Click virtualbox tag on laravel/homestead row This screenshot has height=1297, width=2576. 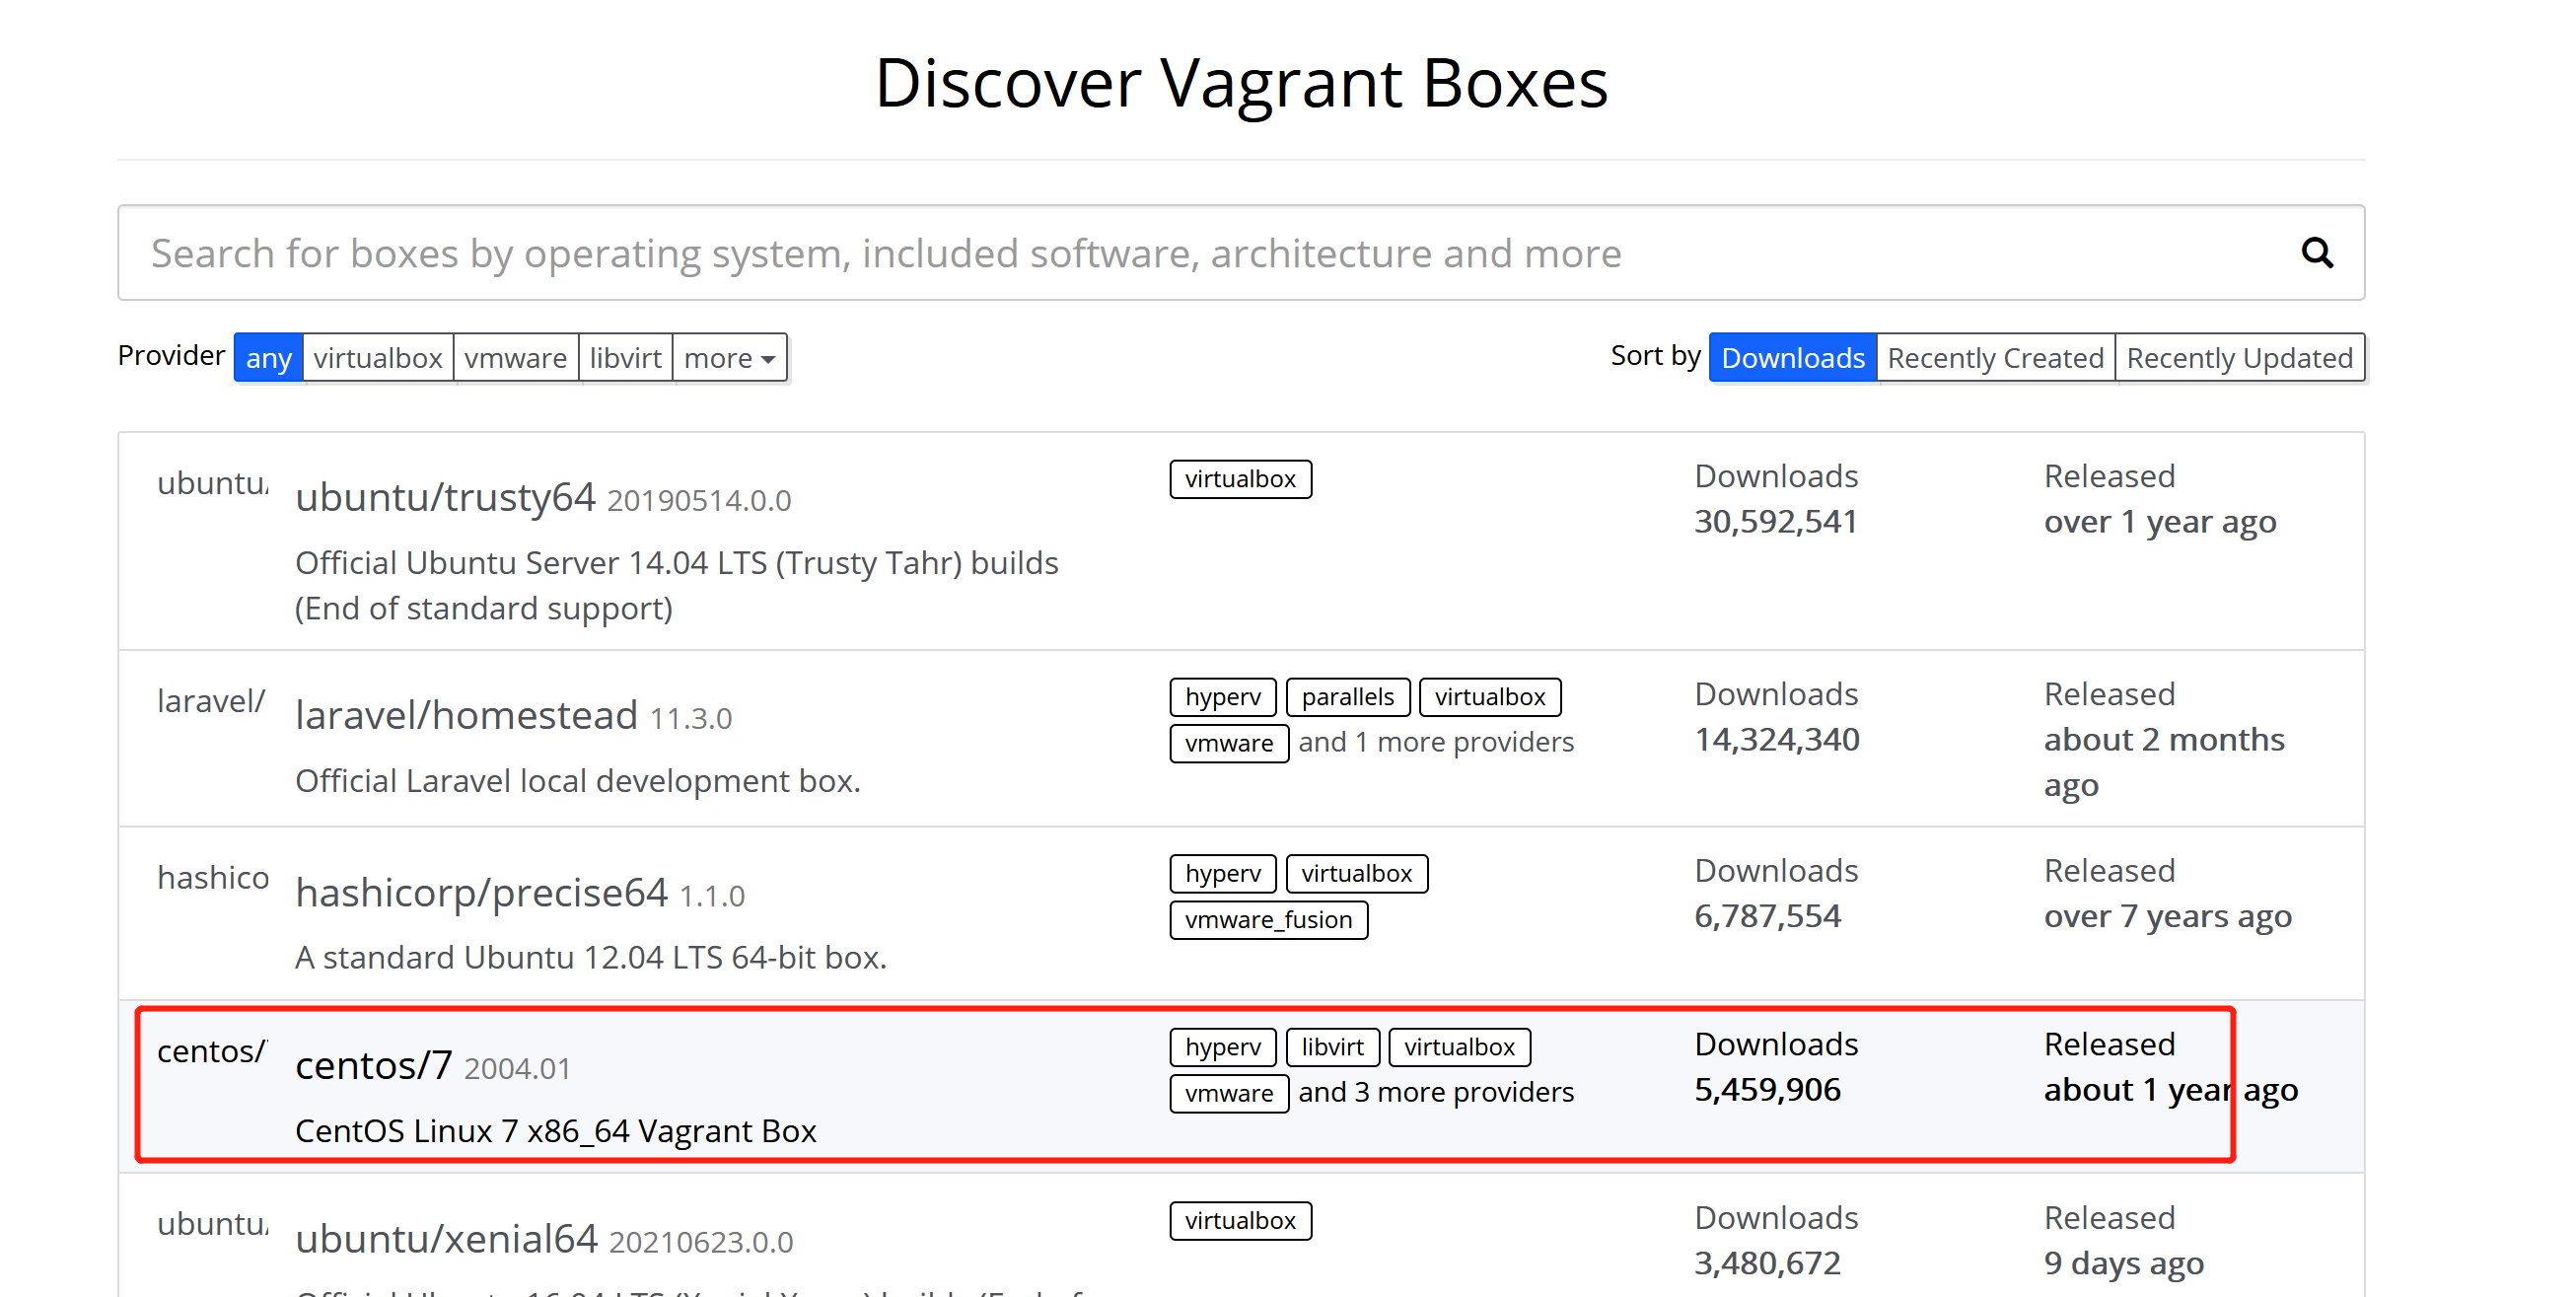(1489, 697)
